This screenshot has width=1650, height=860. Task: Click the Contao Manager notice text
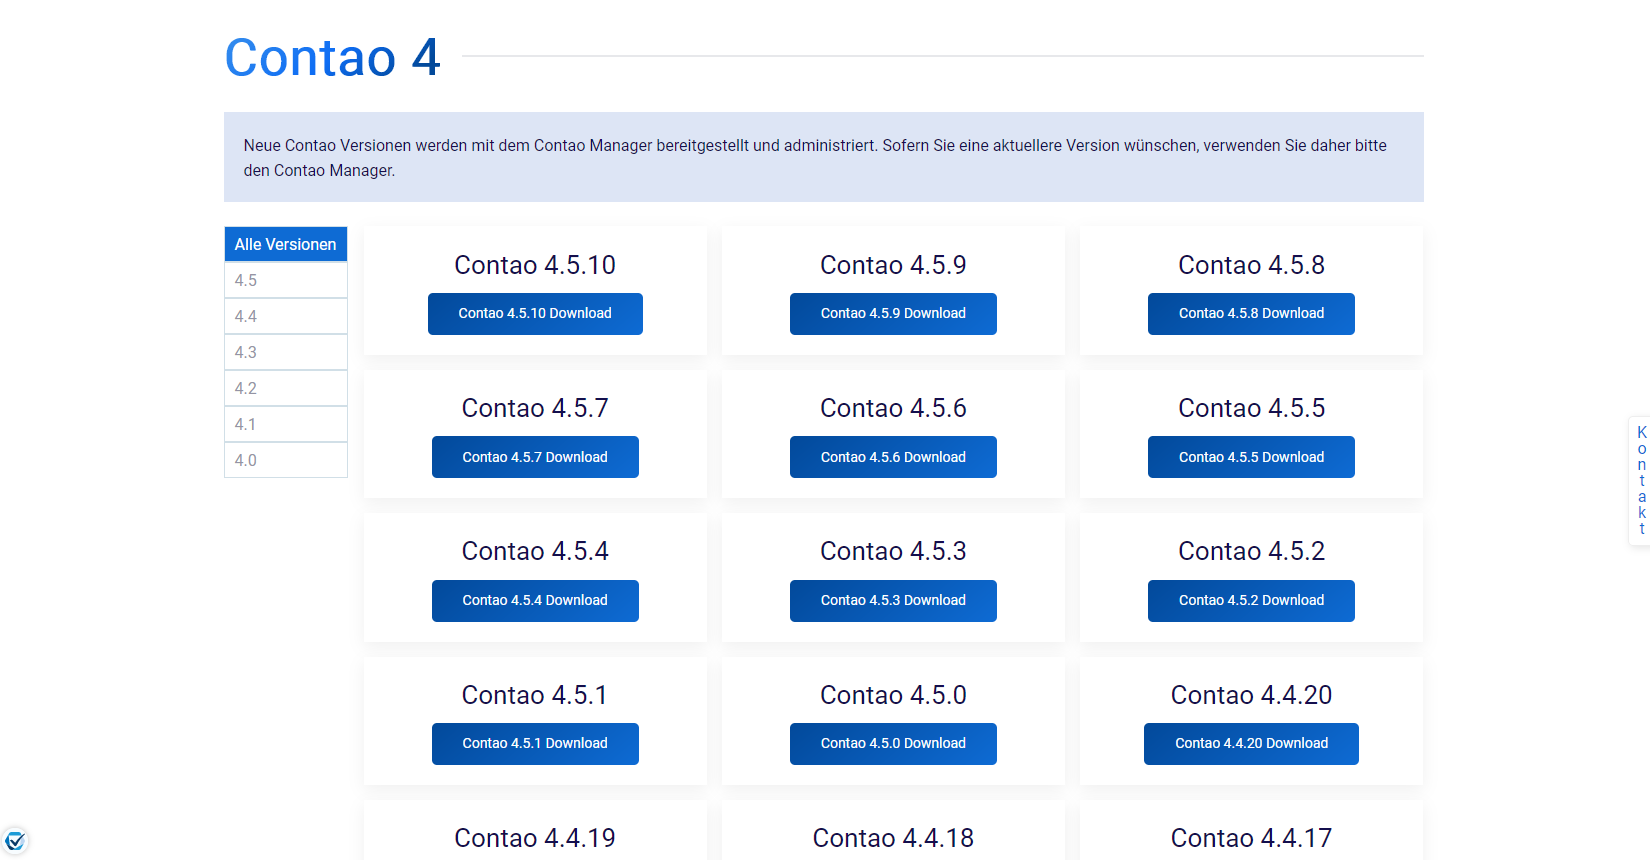(x=815, y=158)
